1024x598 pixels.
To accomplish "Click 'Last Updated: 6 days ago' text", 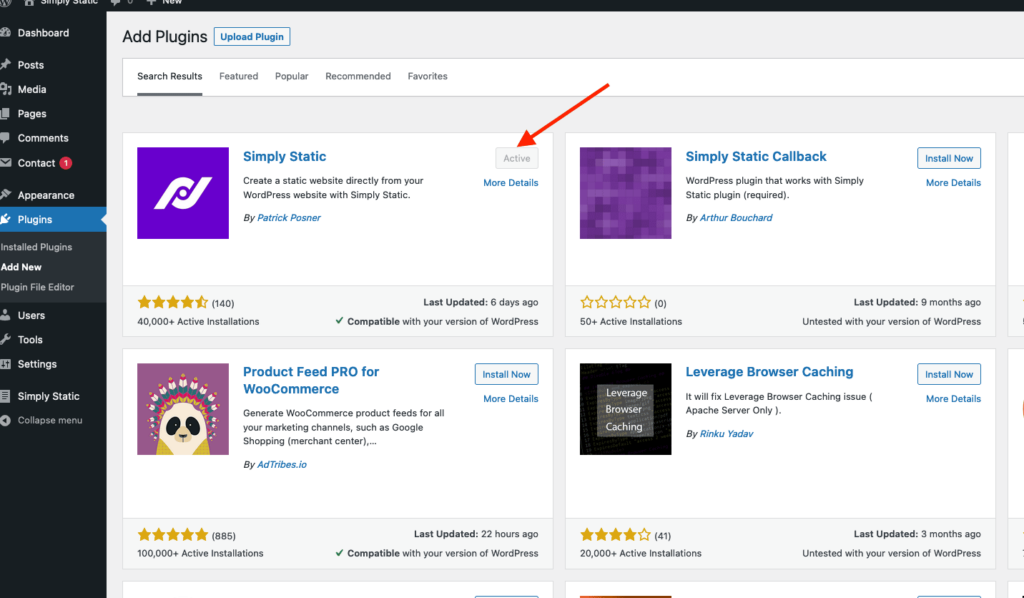I will [481, 302].
